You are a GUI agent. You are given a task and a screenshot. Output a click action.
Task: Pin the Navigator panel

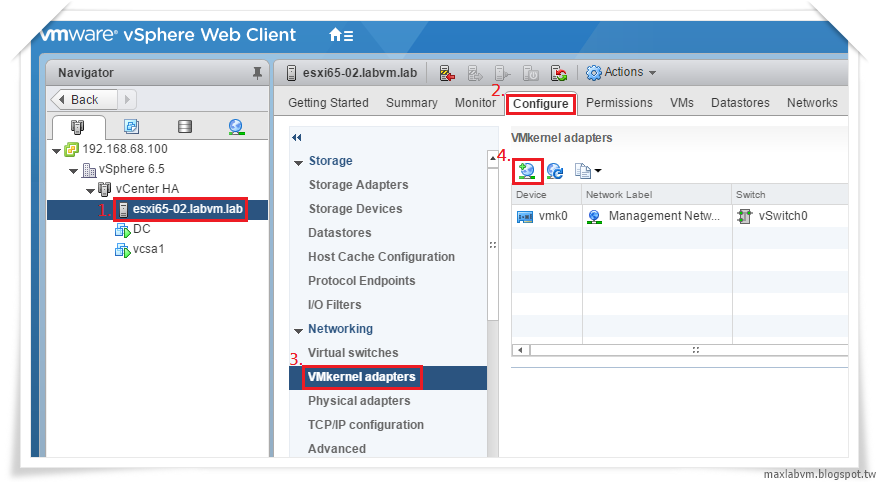point(257,73)
